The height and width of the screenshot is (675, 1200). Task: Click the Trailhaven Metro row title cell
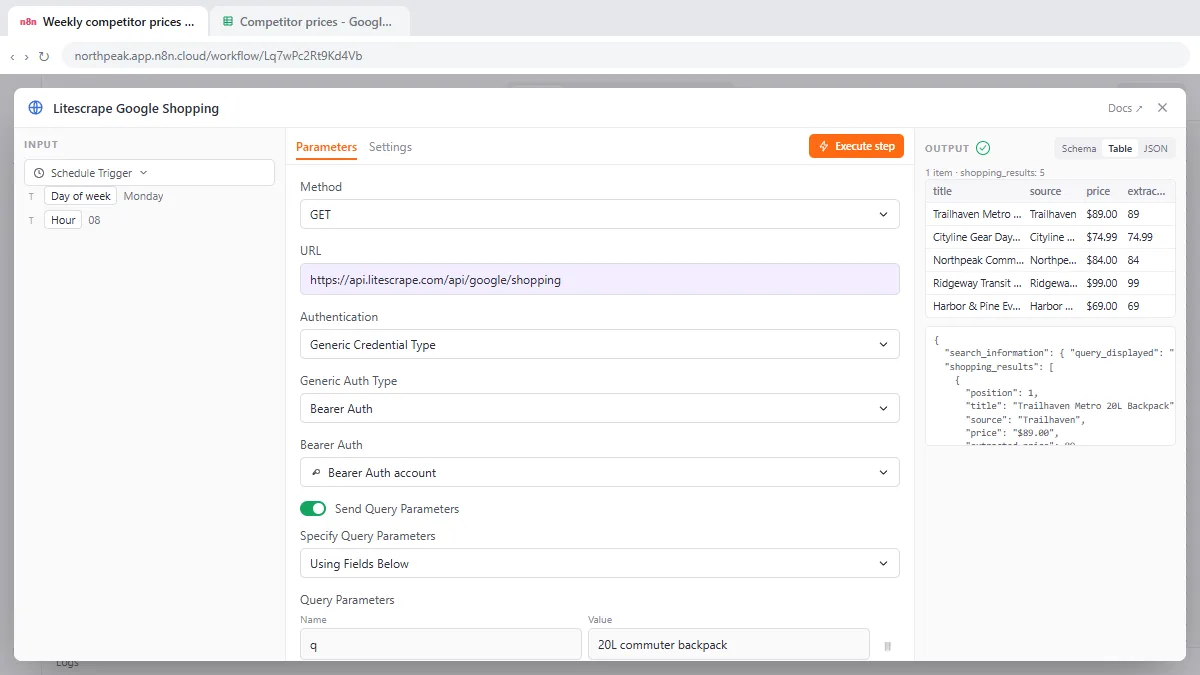click(975, 214)
